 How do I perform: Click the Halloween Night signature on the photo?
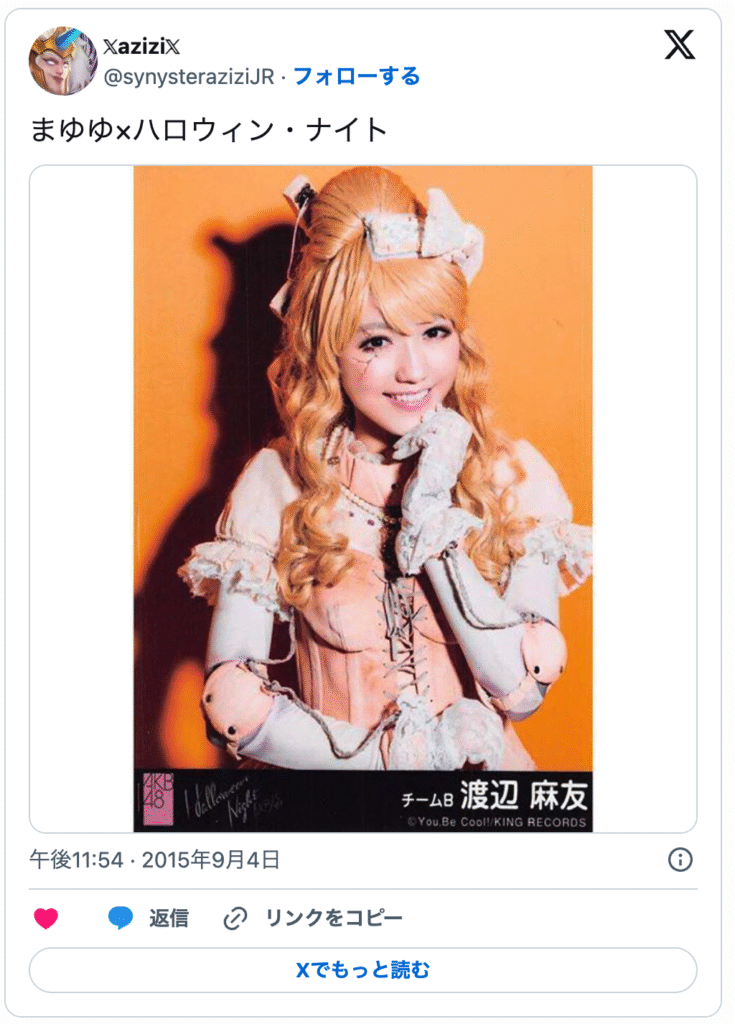pos(232,798)
